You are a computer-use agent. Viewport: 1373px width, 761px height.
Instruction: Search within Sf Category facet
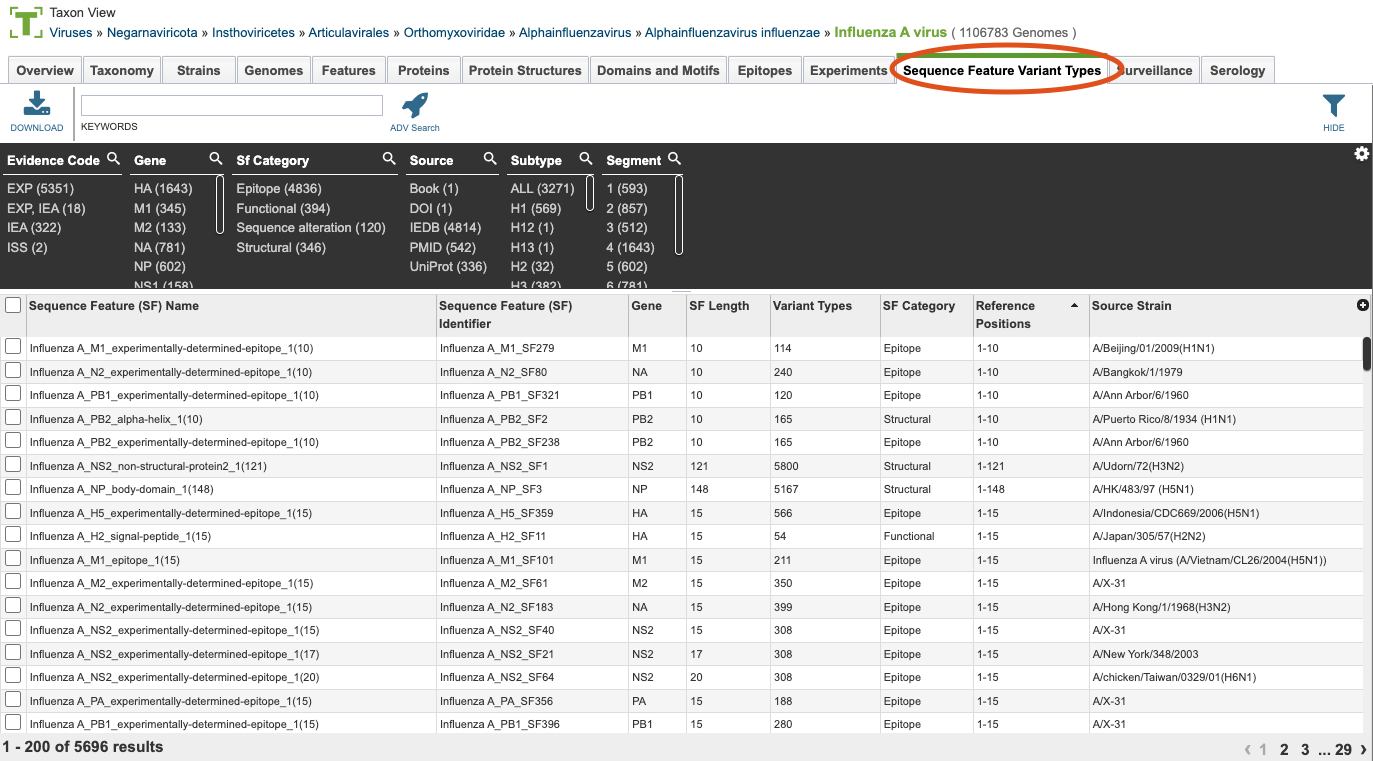[x=389, y=159]
